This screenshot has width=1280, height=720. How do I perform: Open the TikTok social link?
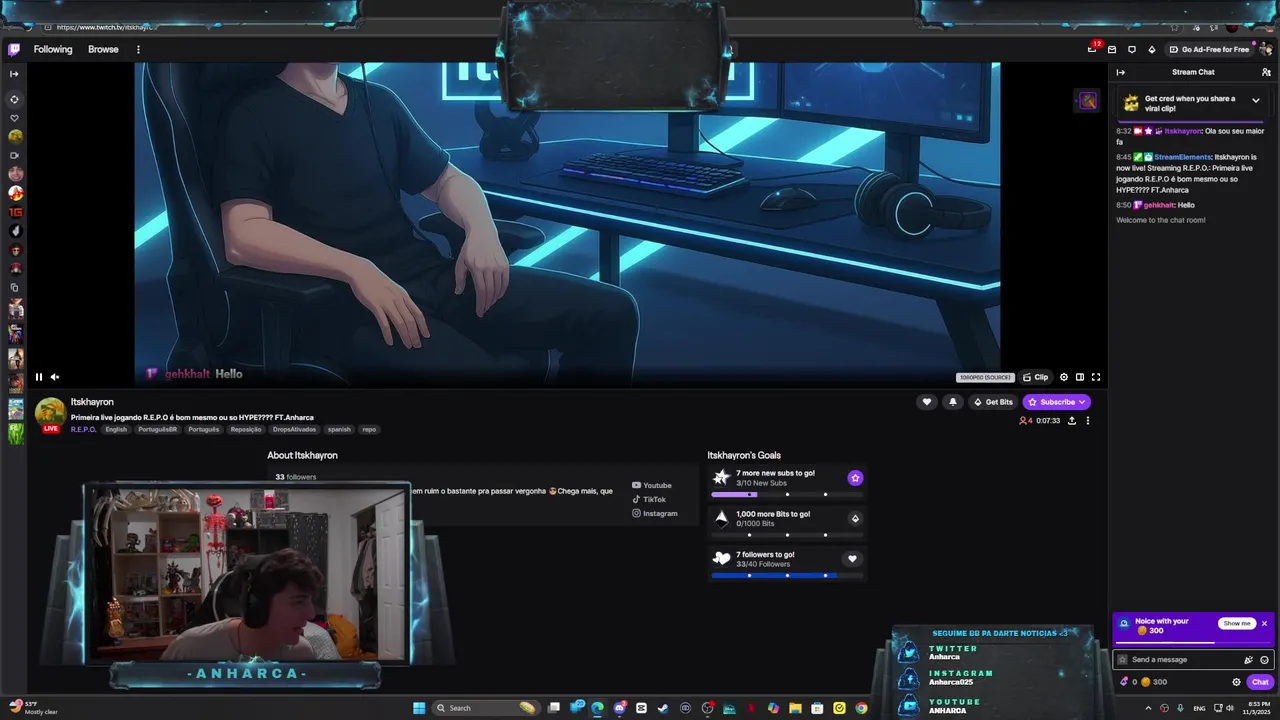pos(649,500)
